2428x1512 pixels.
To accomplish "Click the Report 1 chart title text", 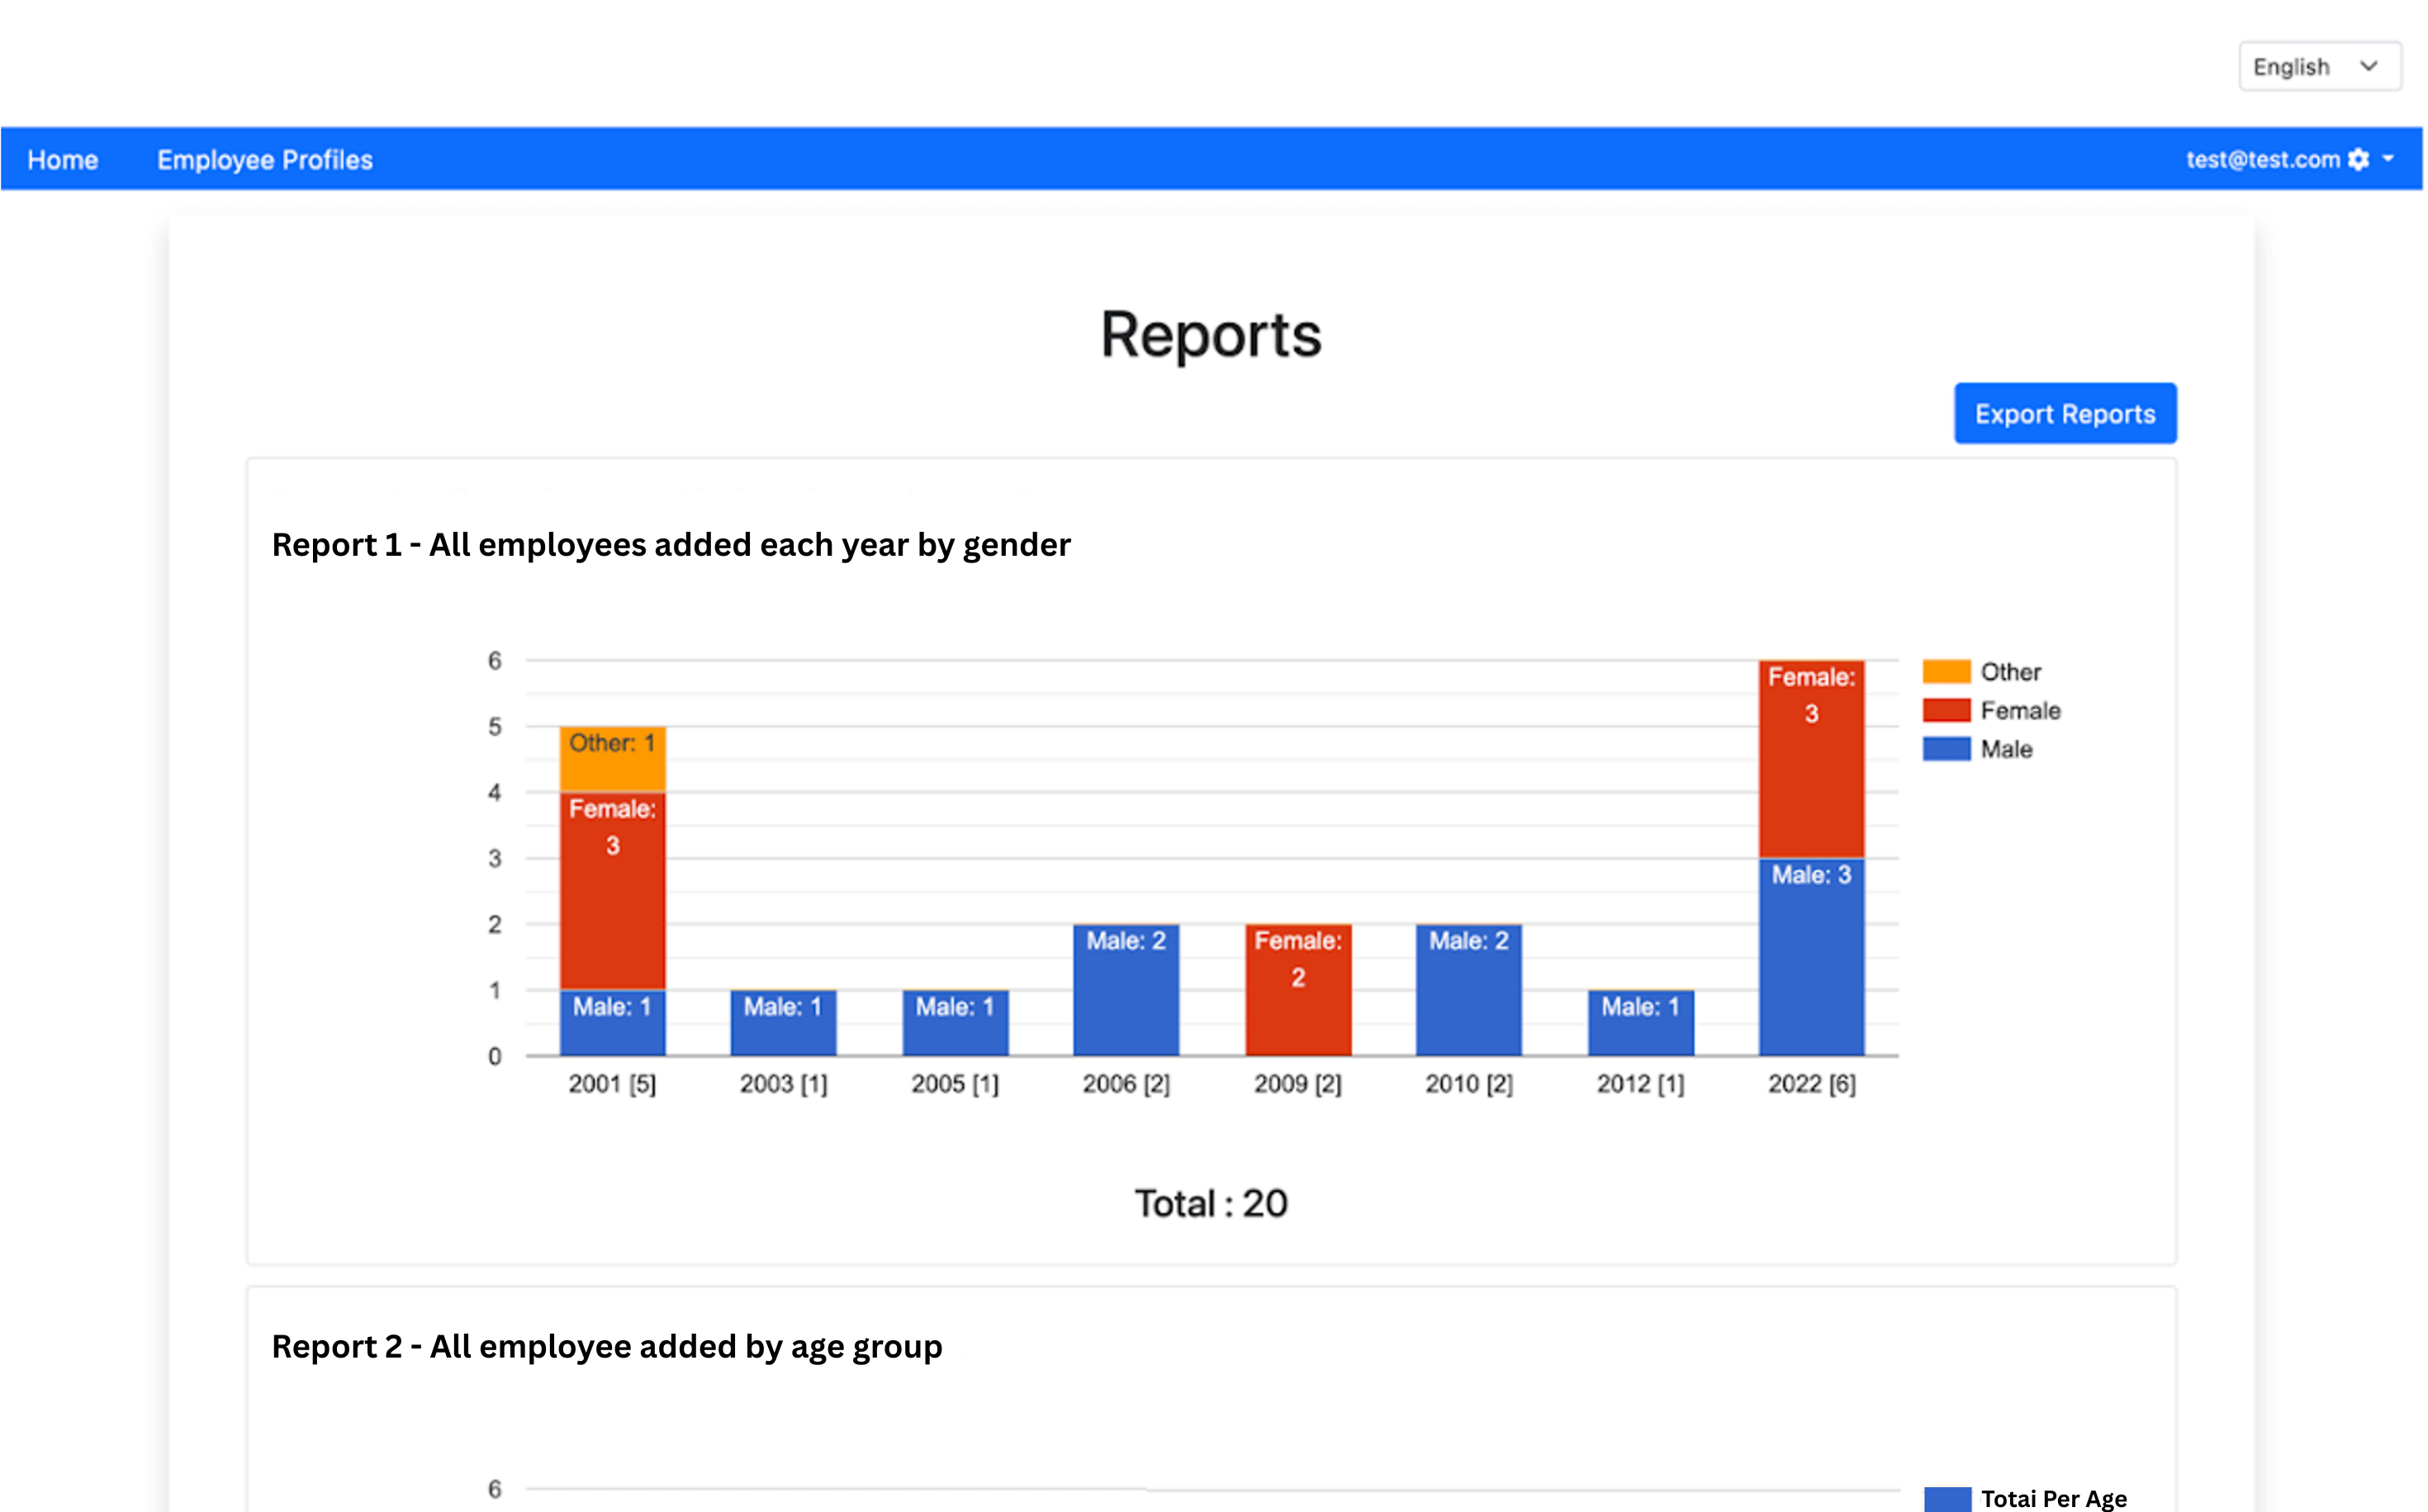I will [x=671, y=545].
